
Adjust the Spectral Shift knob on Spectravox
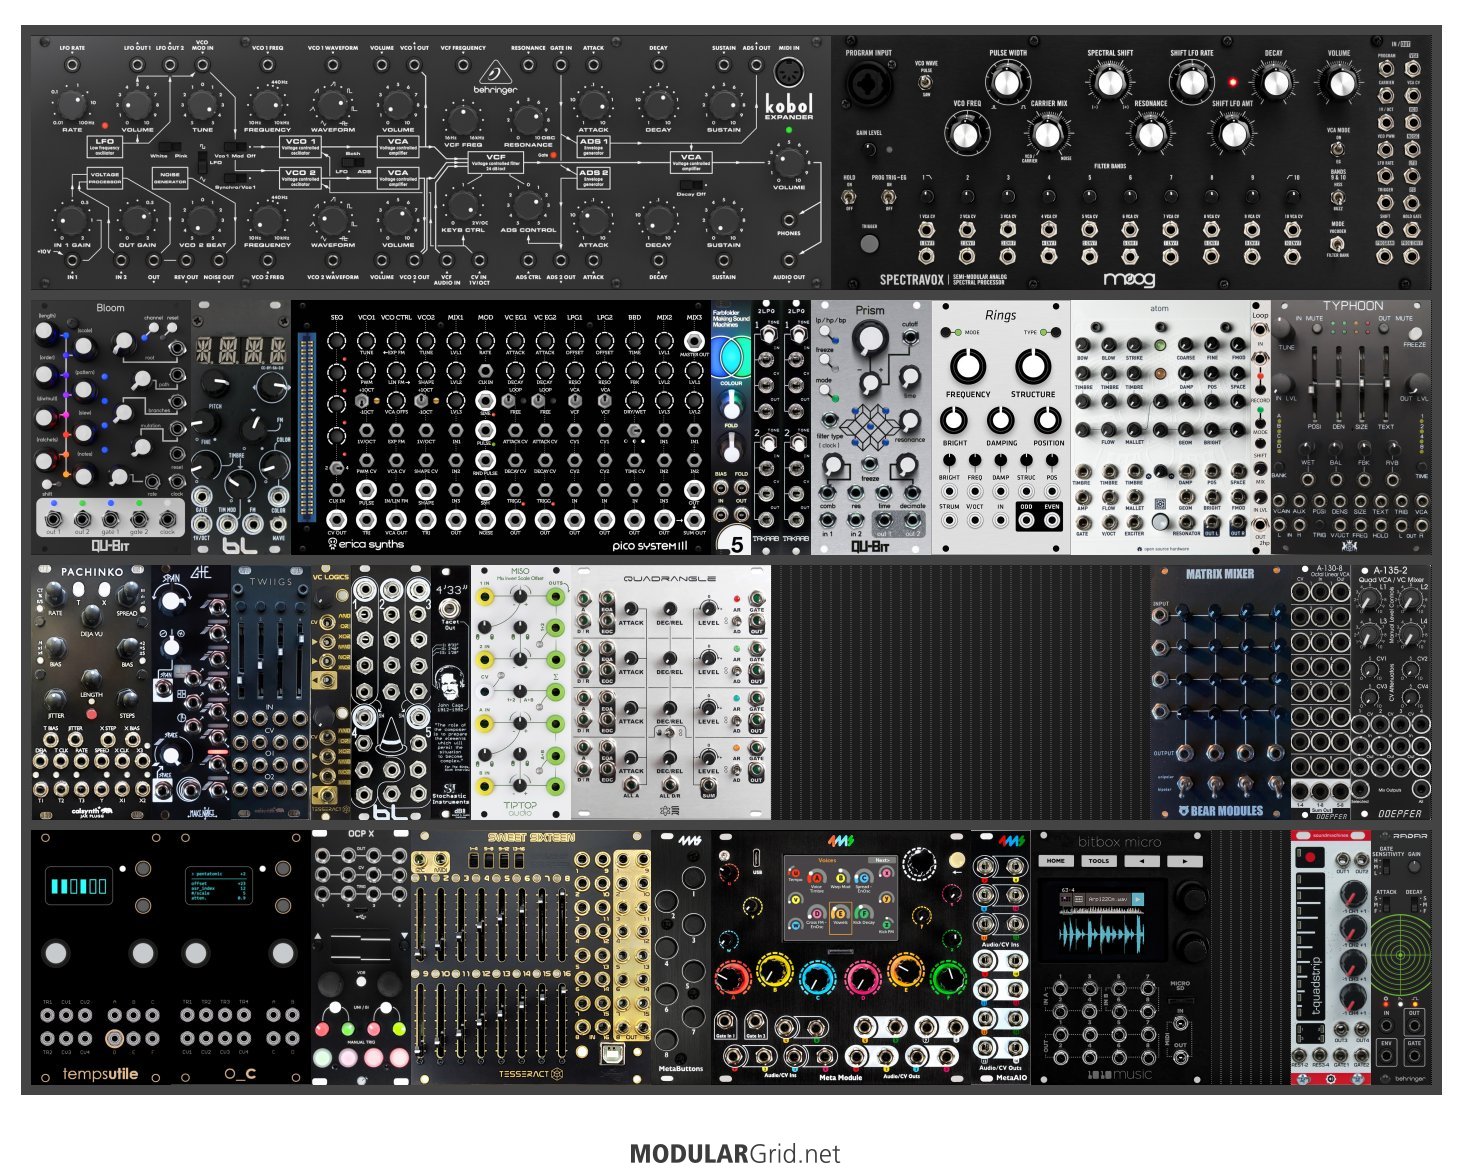tap(1110, 80)
